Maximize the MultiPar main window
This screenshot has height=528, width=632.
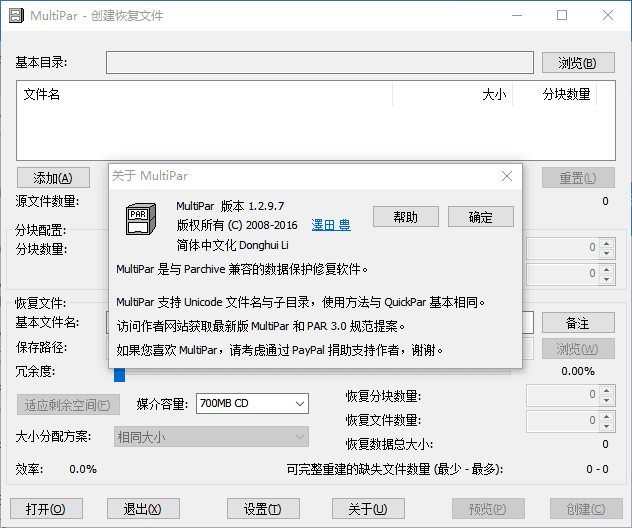point(562,15)
